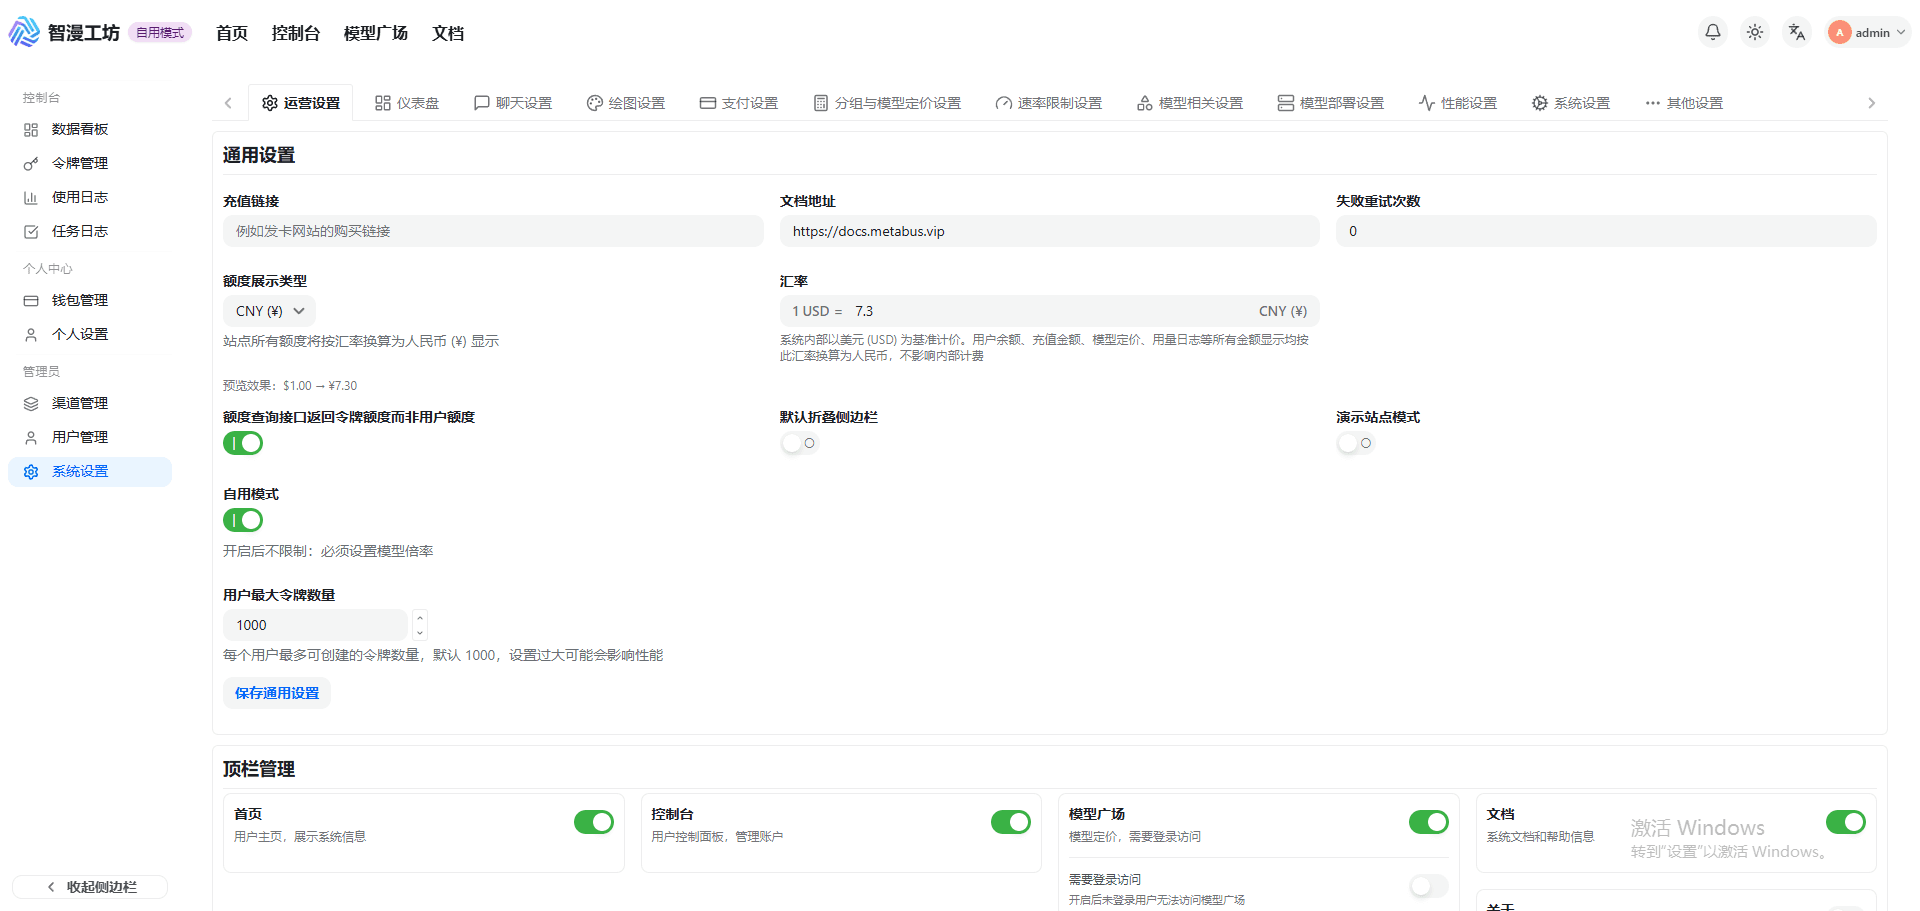Open the 额度展示类型 CNY dropdown
1920x911 pixels.
click(269, 311)
